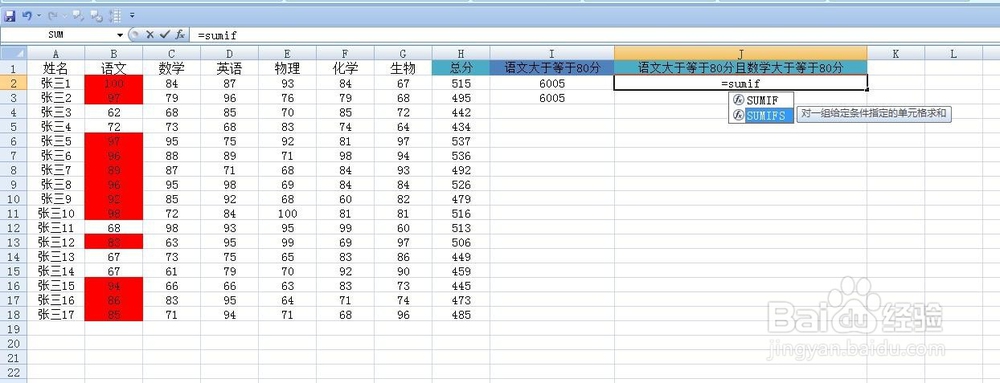The image size is (1000, 383).
Task: Select the SUMIF autocomplete suggestion
Action: coord(761,100)
